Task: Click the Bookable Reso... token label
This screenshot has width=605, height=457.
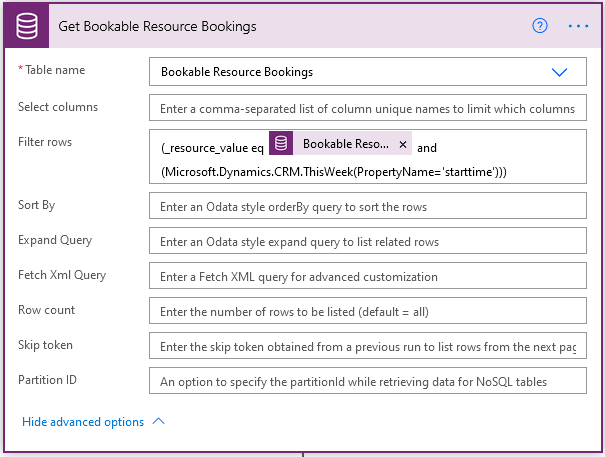Action: (x=346, y=144)
